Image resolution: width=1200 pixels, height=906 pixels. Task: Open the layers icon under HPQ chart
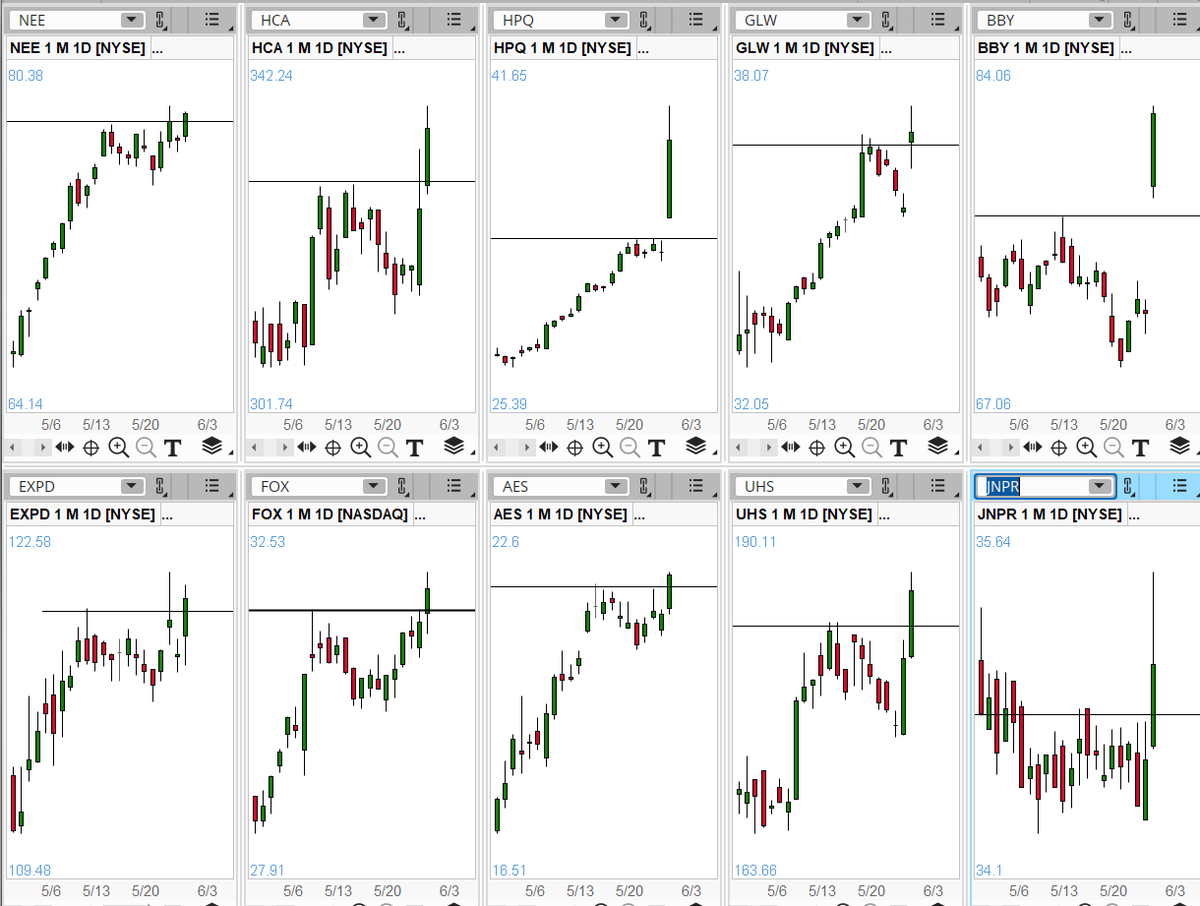(x=696, y=446)
